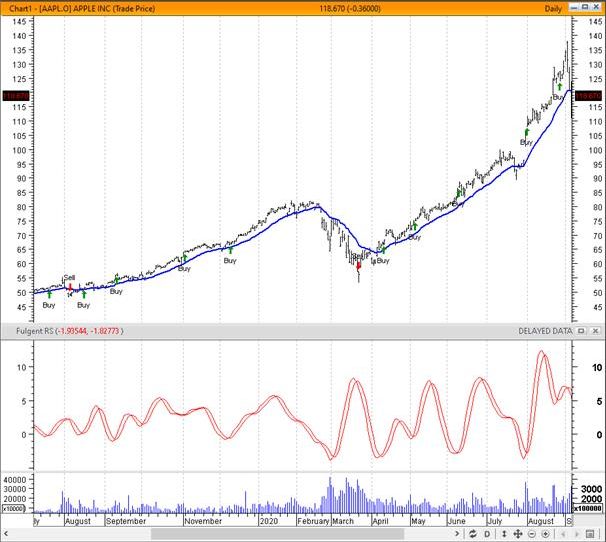Click the '2020' year label on time axis
Image resolution: width=606 pixels, height=542 pixels.
(x=269, y=521)
